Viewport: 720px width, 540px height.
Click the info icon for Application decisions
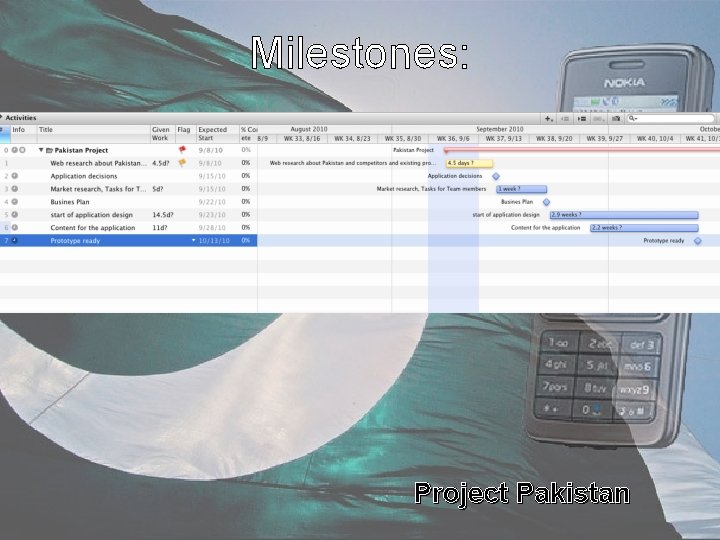pyautogui.click(x=15, y=176)
